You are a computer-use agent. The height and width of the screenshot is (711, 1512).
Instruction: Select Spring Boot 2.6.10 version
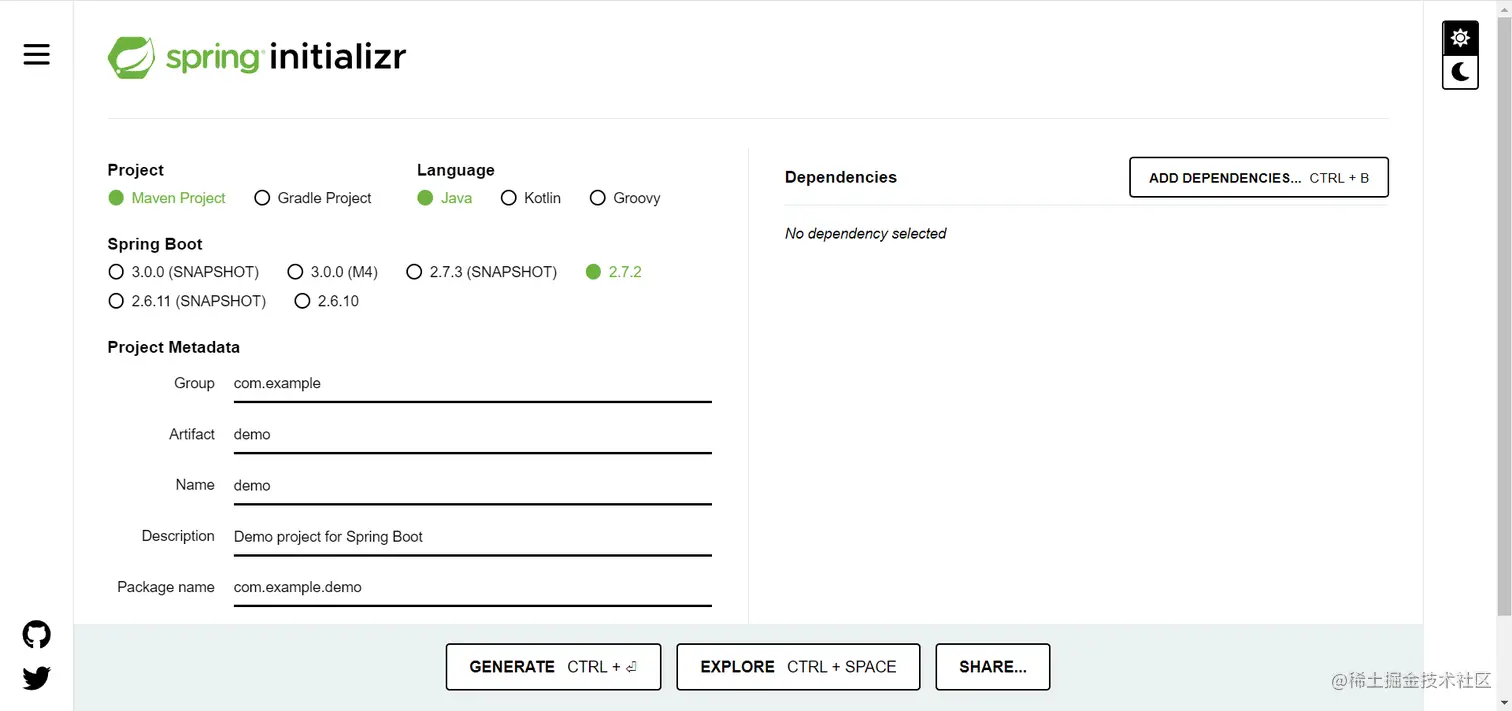coord(327,301)
